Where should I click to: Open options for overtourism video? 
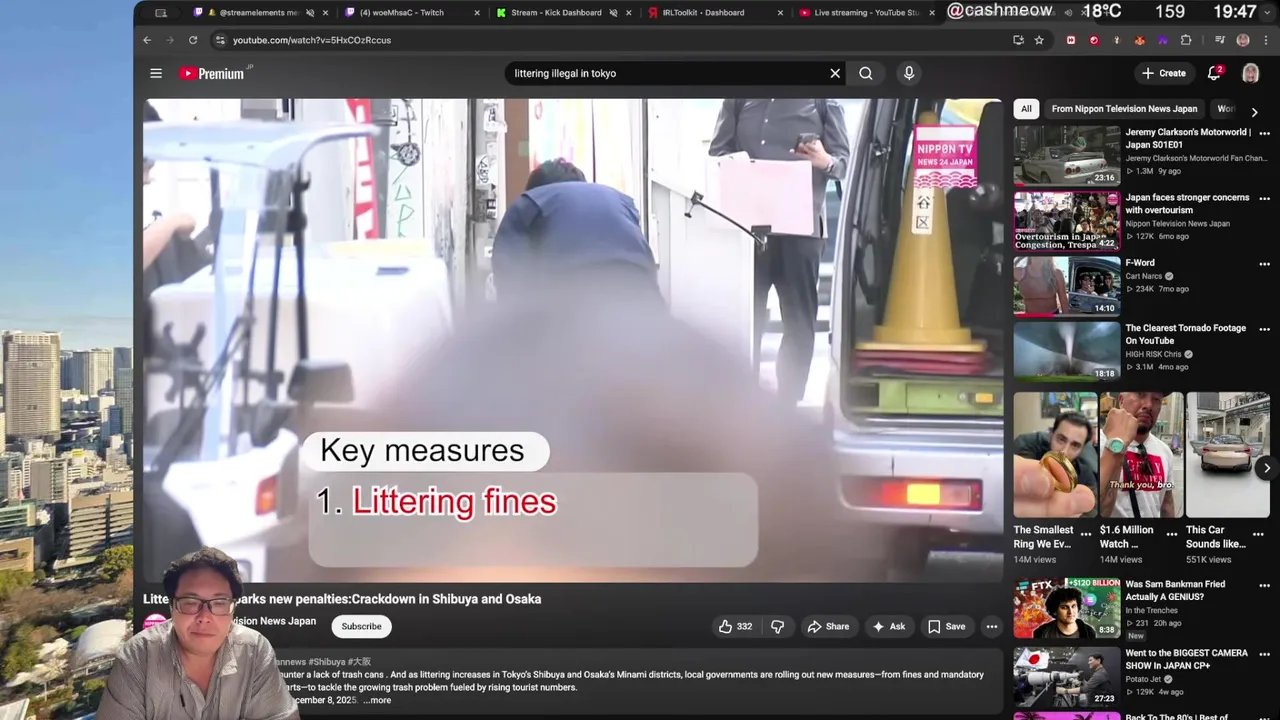click(1265, 199)
